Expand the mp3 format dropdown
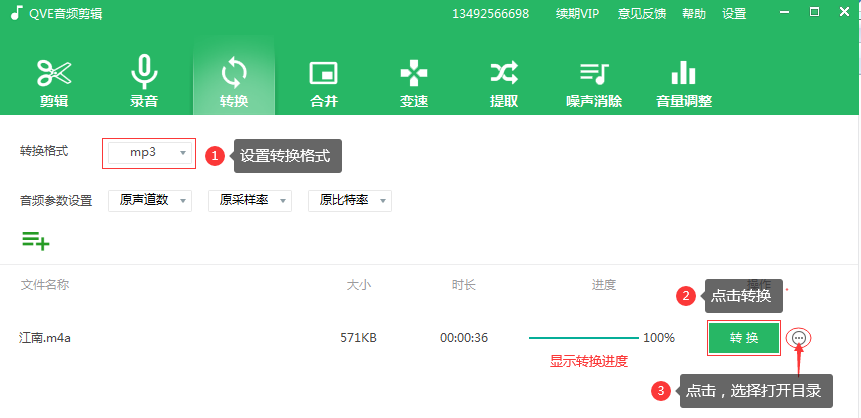 click(x=150, y=153)
